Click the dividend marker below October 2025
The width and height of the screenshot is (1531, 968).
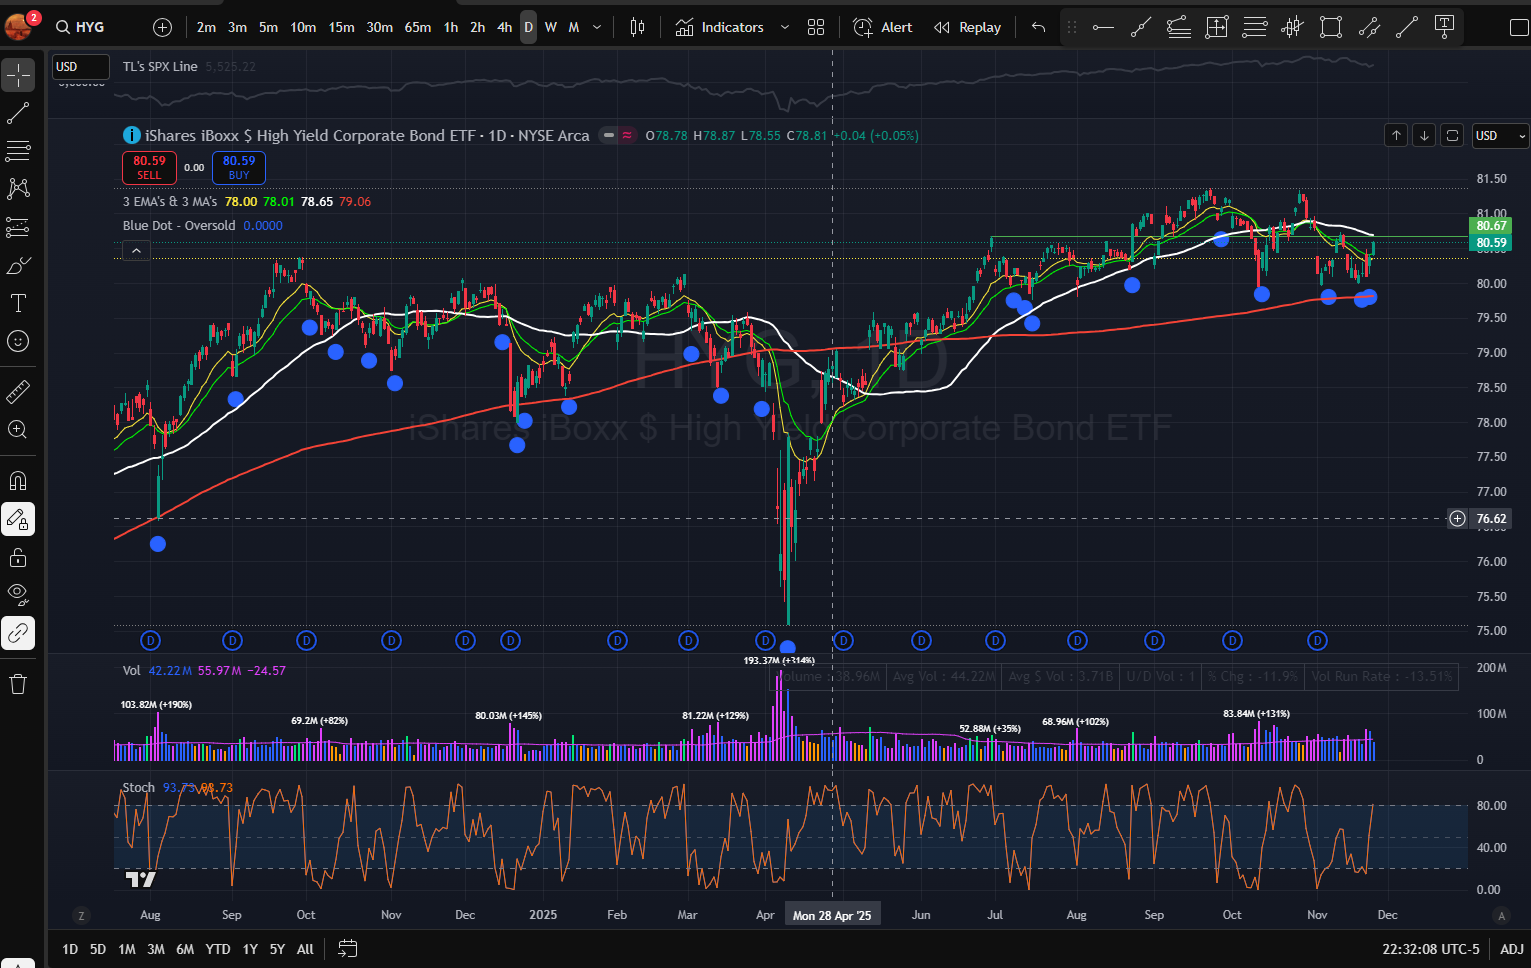[1232, 640]
